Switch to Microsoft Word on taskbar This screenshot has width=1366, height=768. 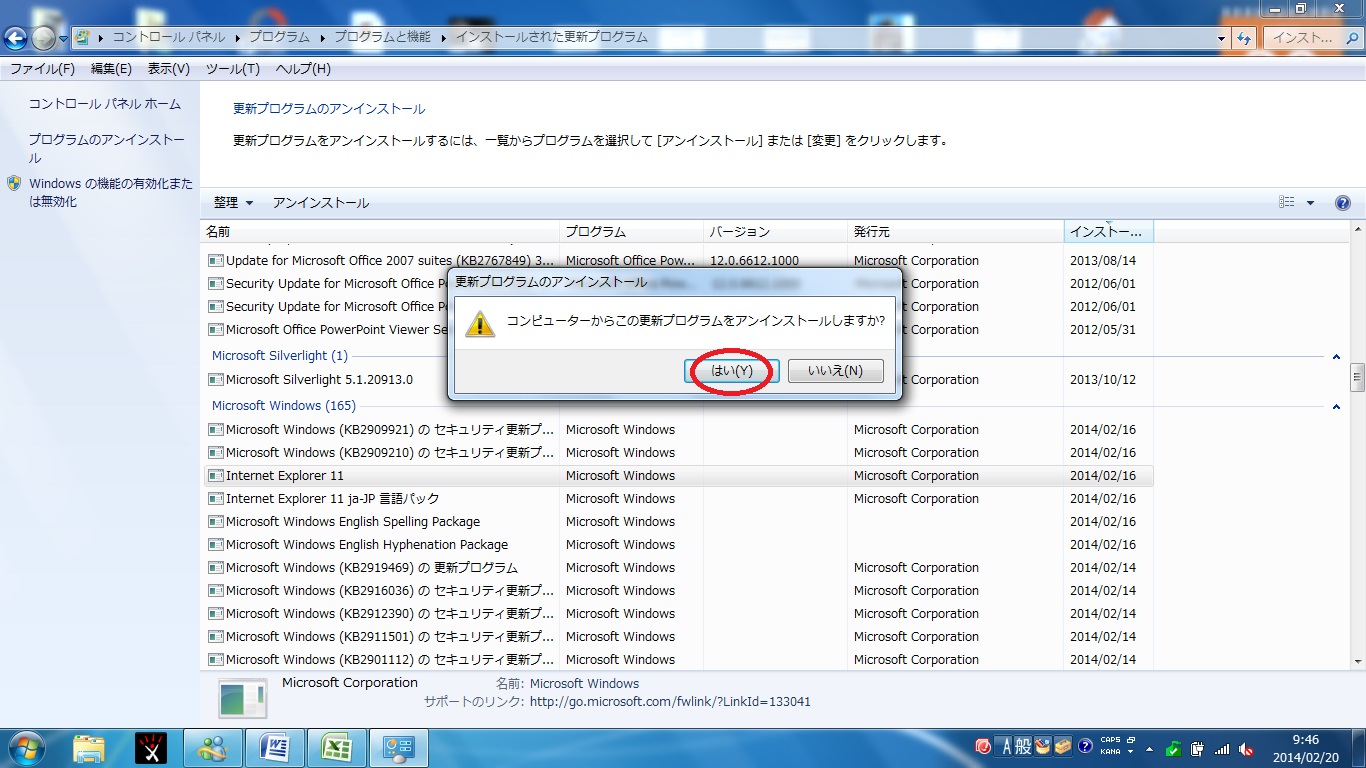[275, 748]
